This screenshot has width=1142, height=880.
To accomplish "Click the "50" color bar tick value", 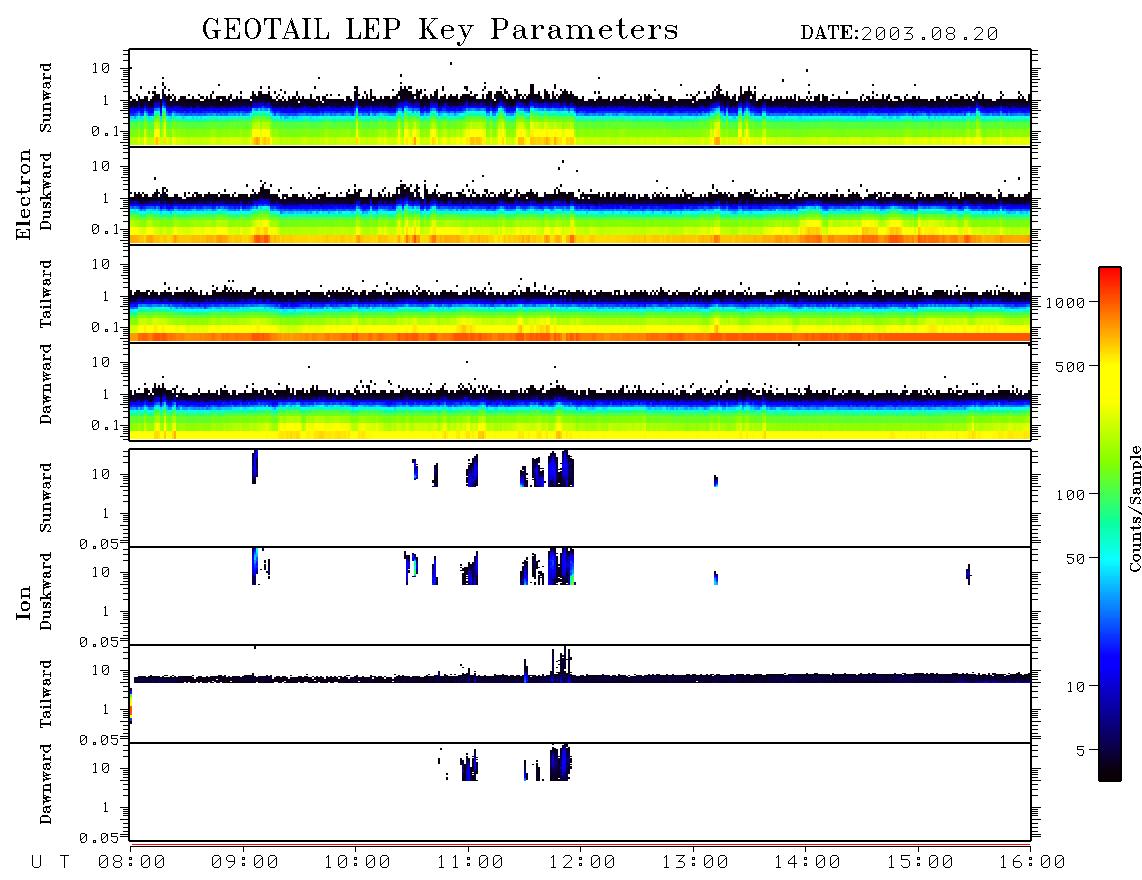I will point(1076,559).
